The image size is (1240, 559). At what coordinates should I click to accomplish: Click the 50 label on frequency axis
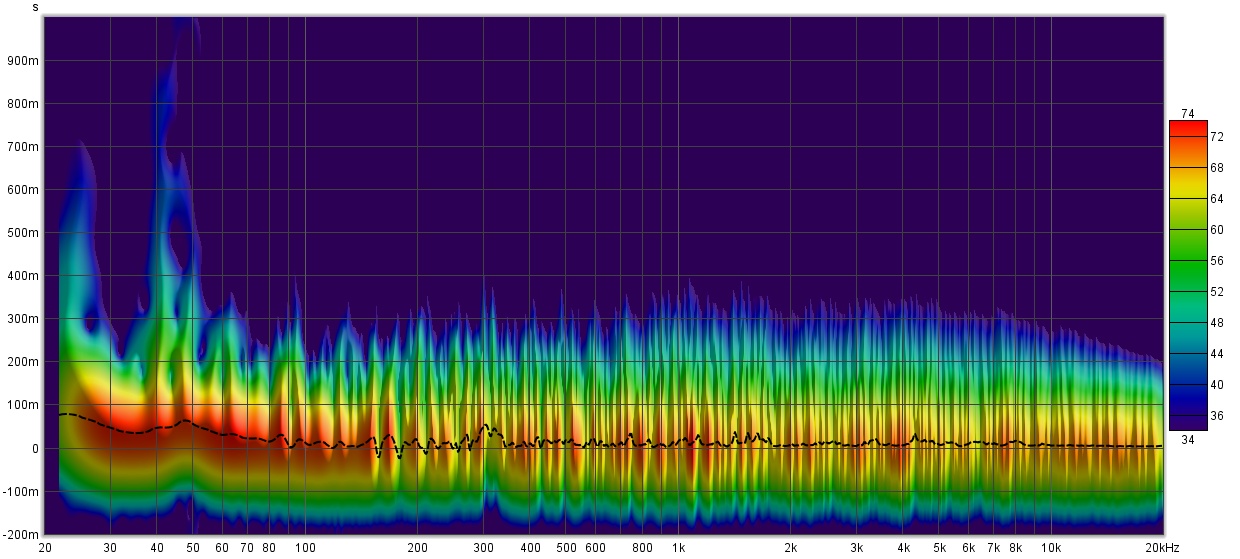pyautogui.click(x=193, y=548)
